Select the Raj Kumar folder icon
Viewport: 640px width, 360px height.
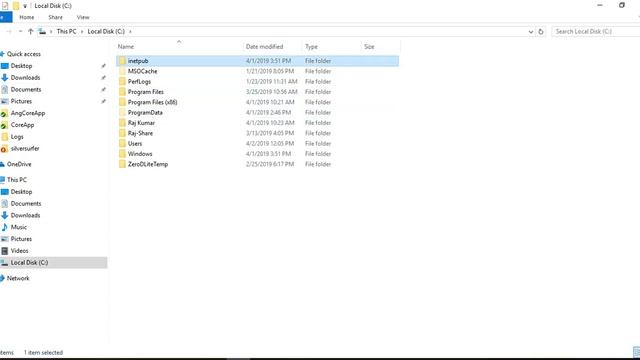click(x=122, y=123)
